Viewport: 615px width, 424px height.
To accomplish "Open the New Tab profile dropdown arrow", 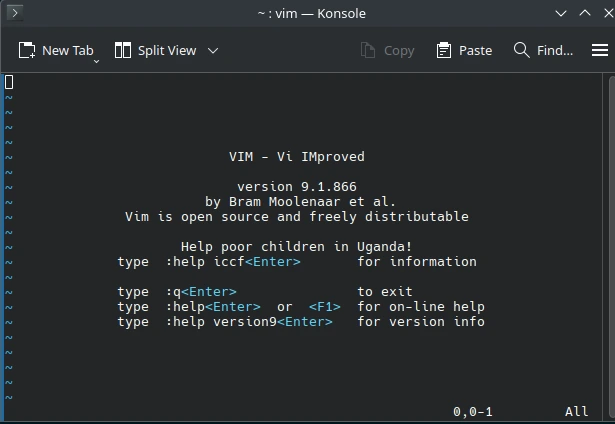I will [97, 61].
